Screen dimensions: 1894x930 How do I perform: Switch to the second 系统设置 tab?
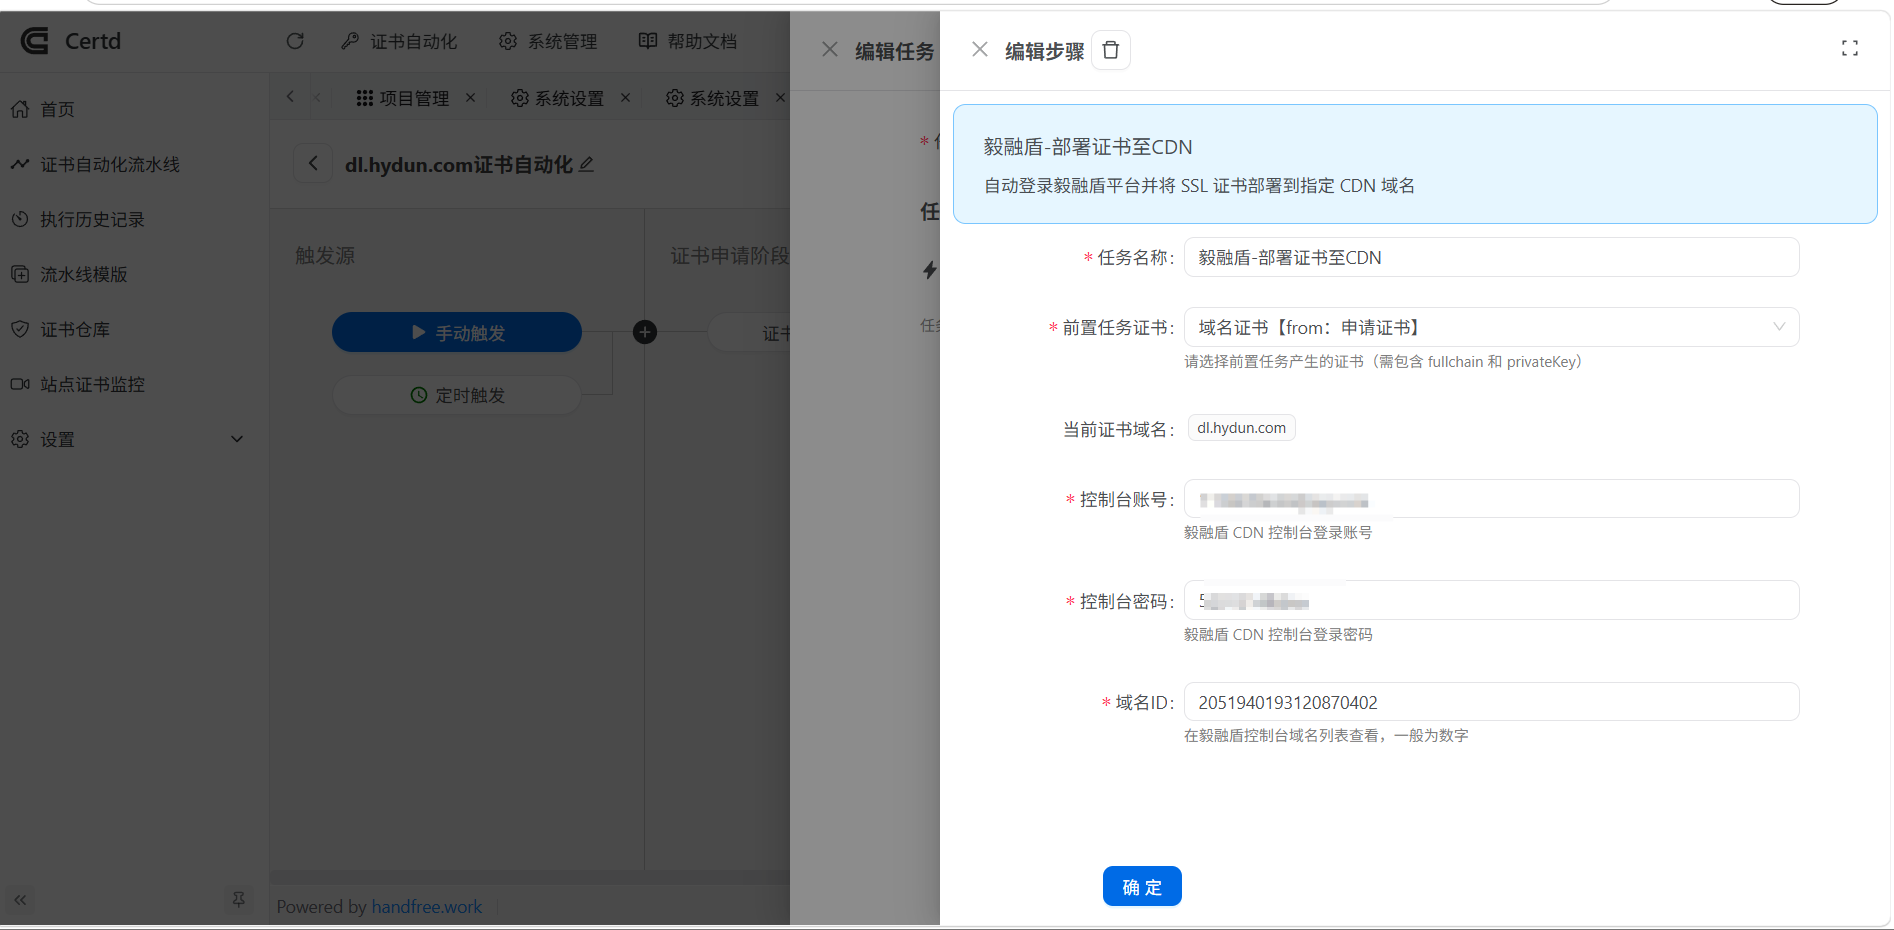[712, 98]
